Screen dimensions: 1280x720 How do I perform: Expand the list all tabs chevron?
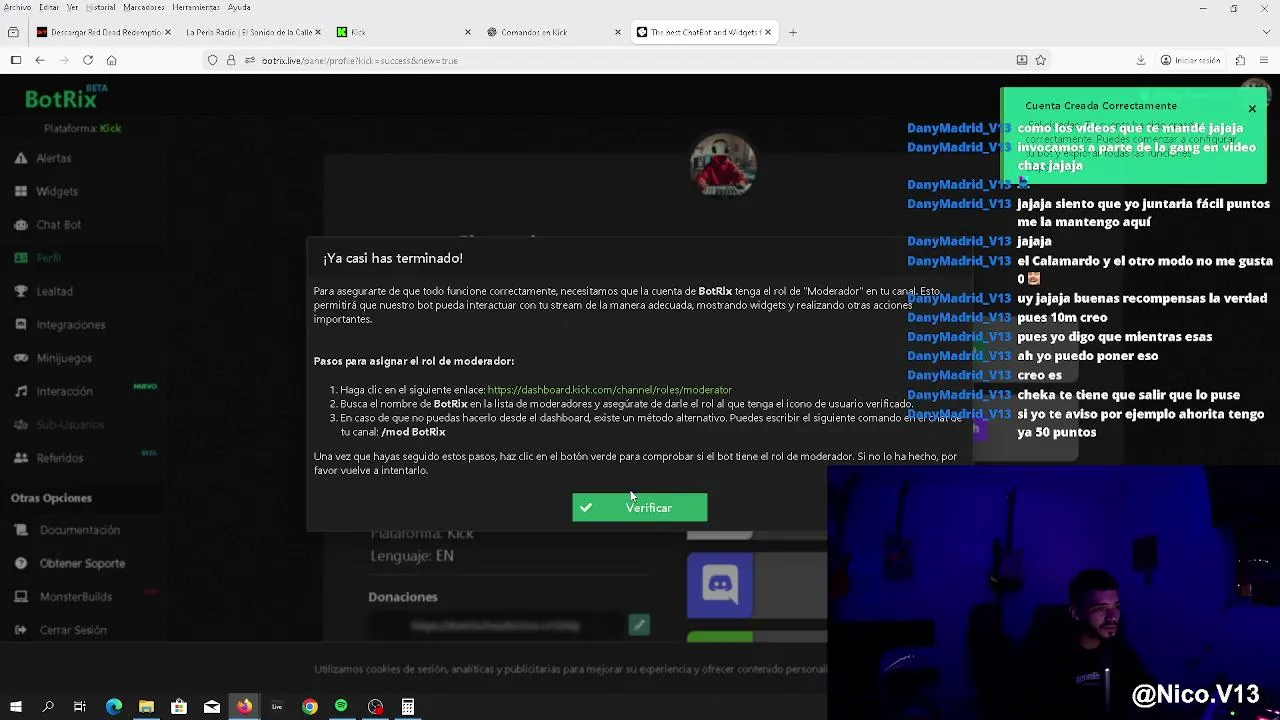click(x=1265, y=32)
